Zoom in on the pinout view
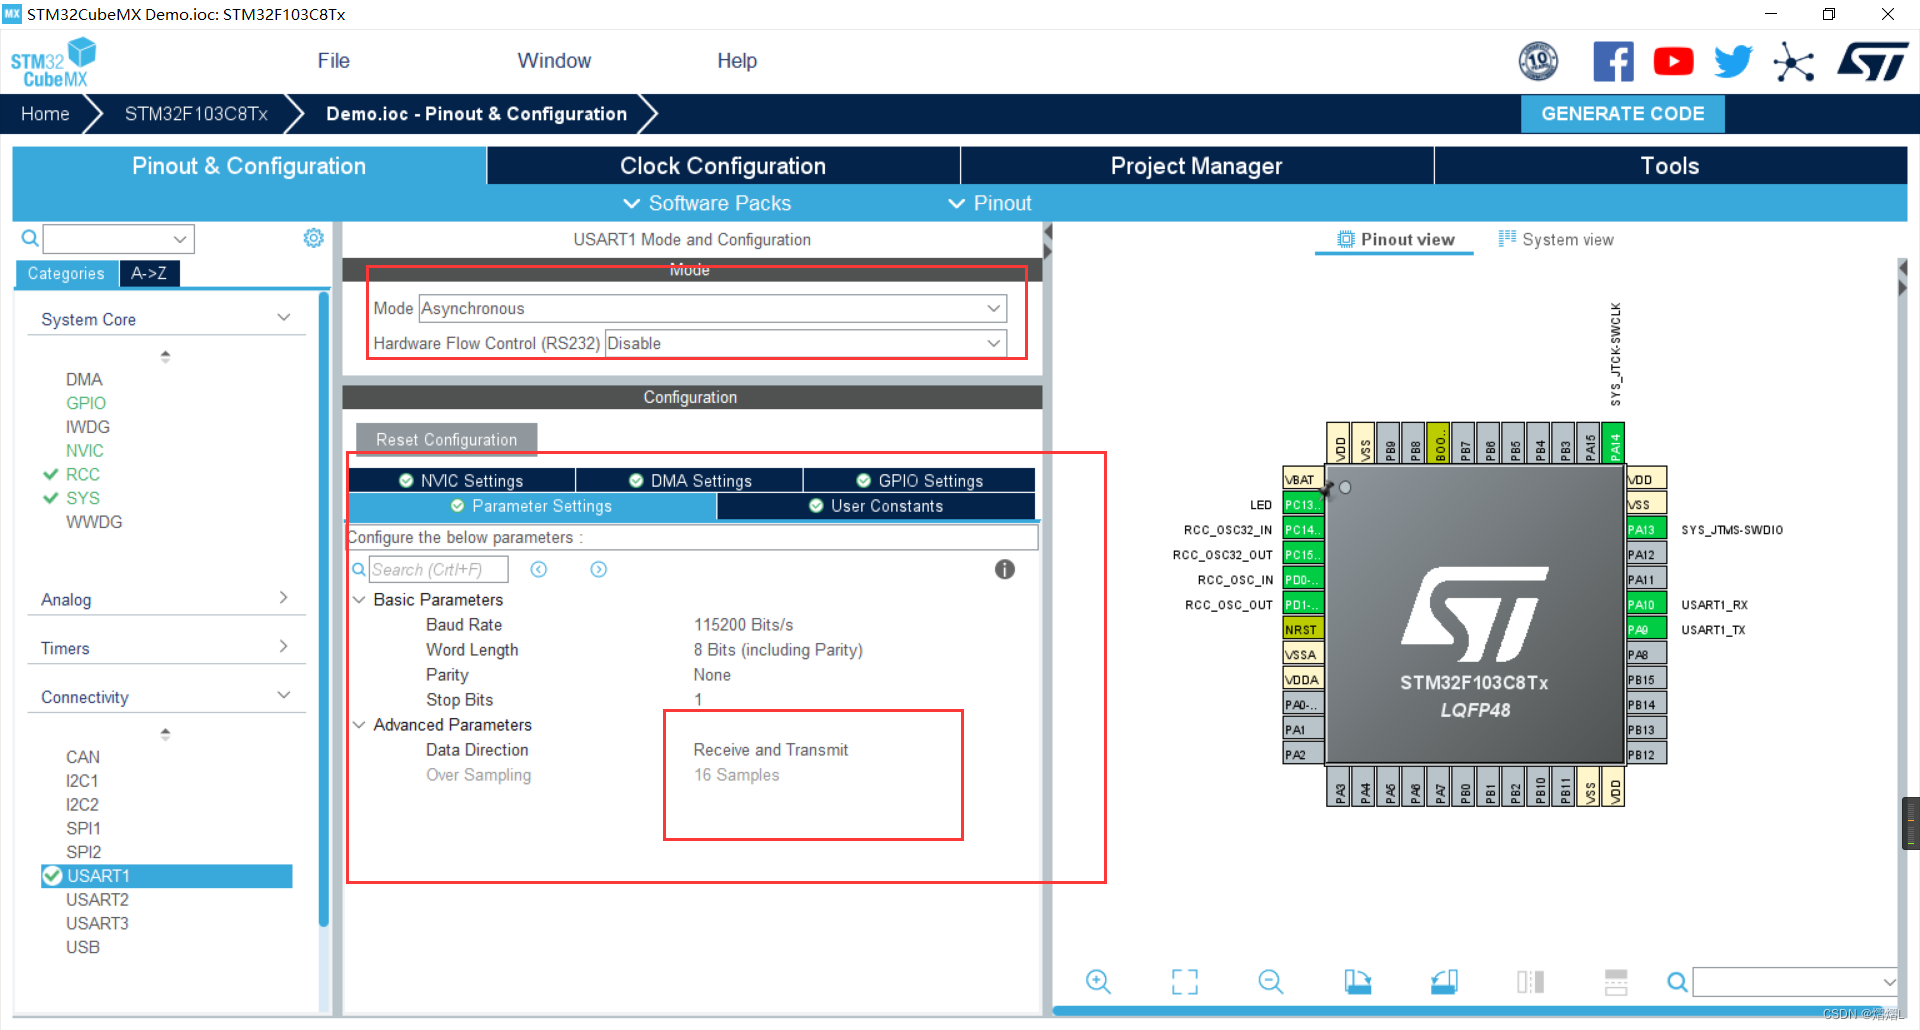This screenshot has width=1920, height=1030. click(1098, 982)
